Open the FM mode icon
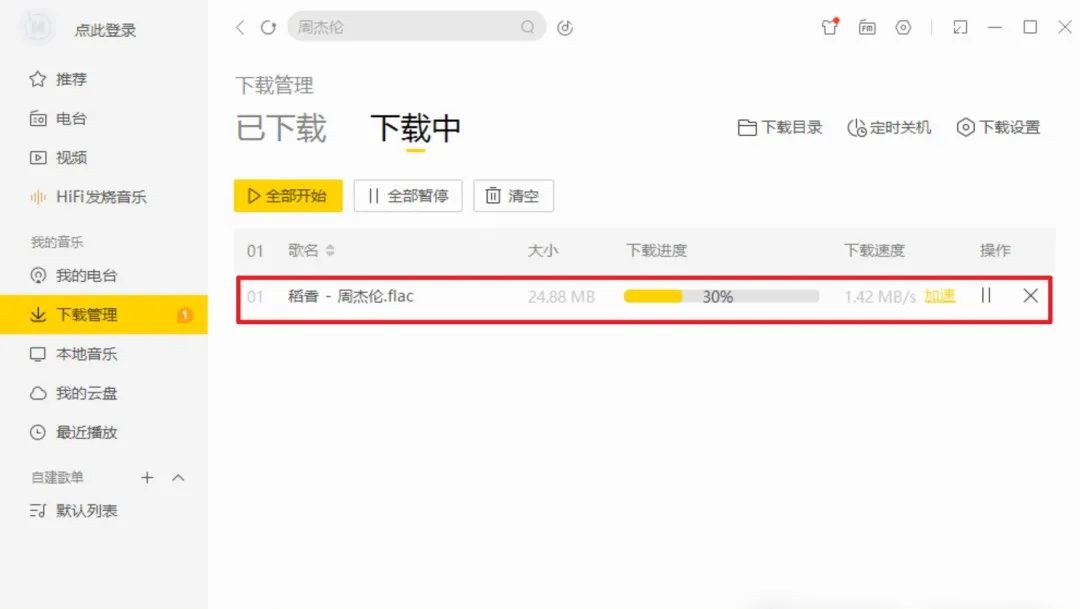The width and height of the screenshot is (1080, 609). (867, 28)
